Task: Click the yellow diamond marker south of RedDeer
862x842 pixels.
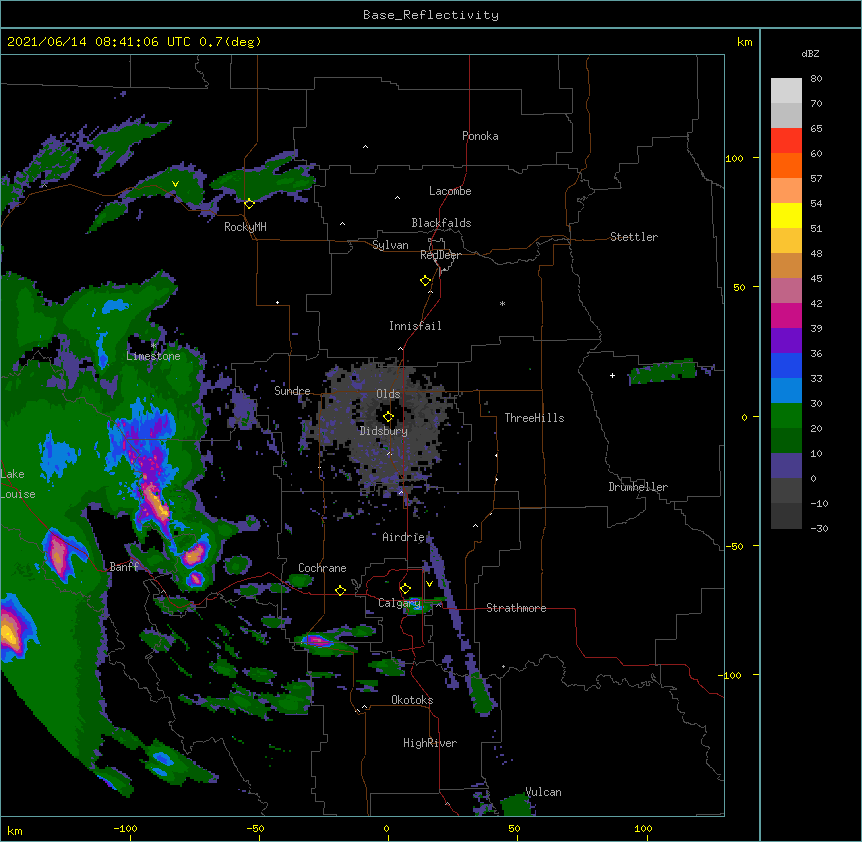Action: [x=425, y=281]
